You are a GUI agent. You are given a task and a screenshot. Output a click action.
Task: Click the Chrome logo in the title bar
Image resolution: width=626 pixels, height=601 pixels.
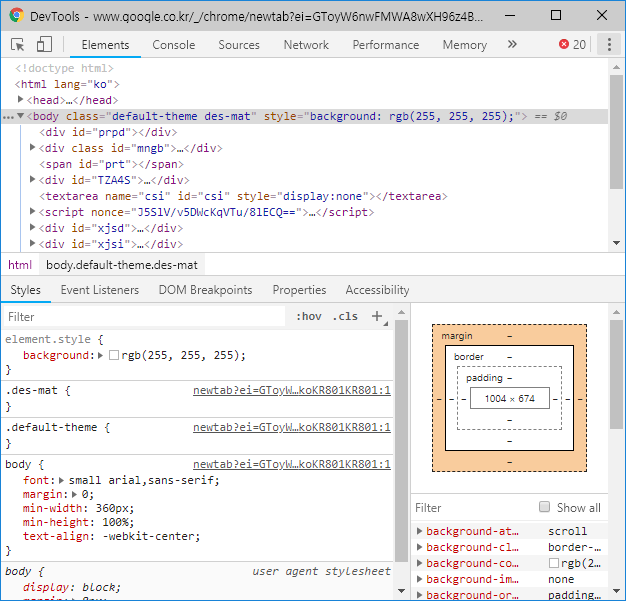tap(16, 16)
